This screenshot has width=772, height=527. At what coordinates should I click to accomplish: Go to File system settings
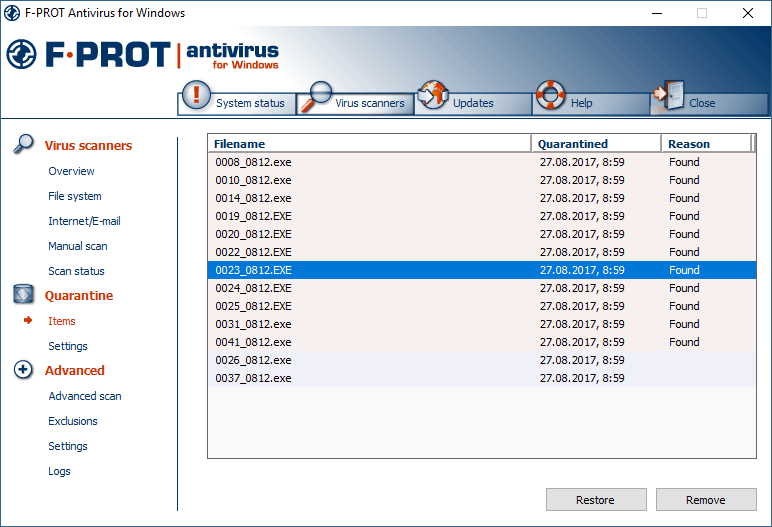[x=75, y=196]
